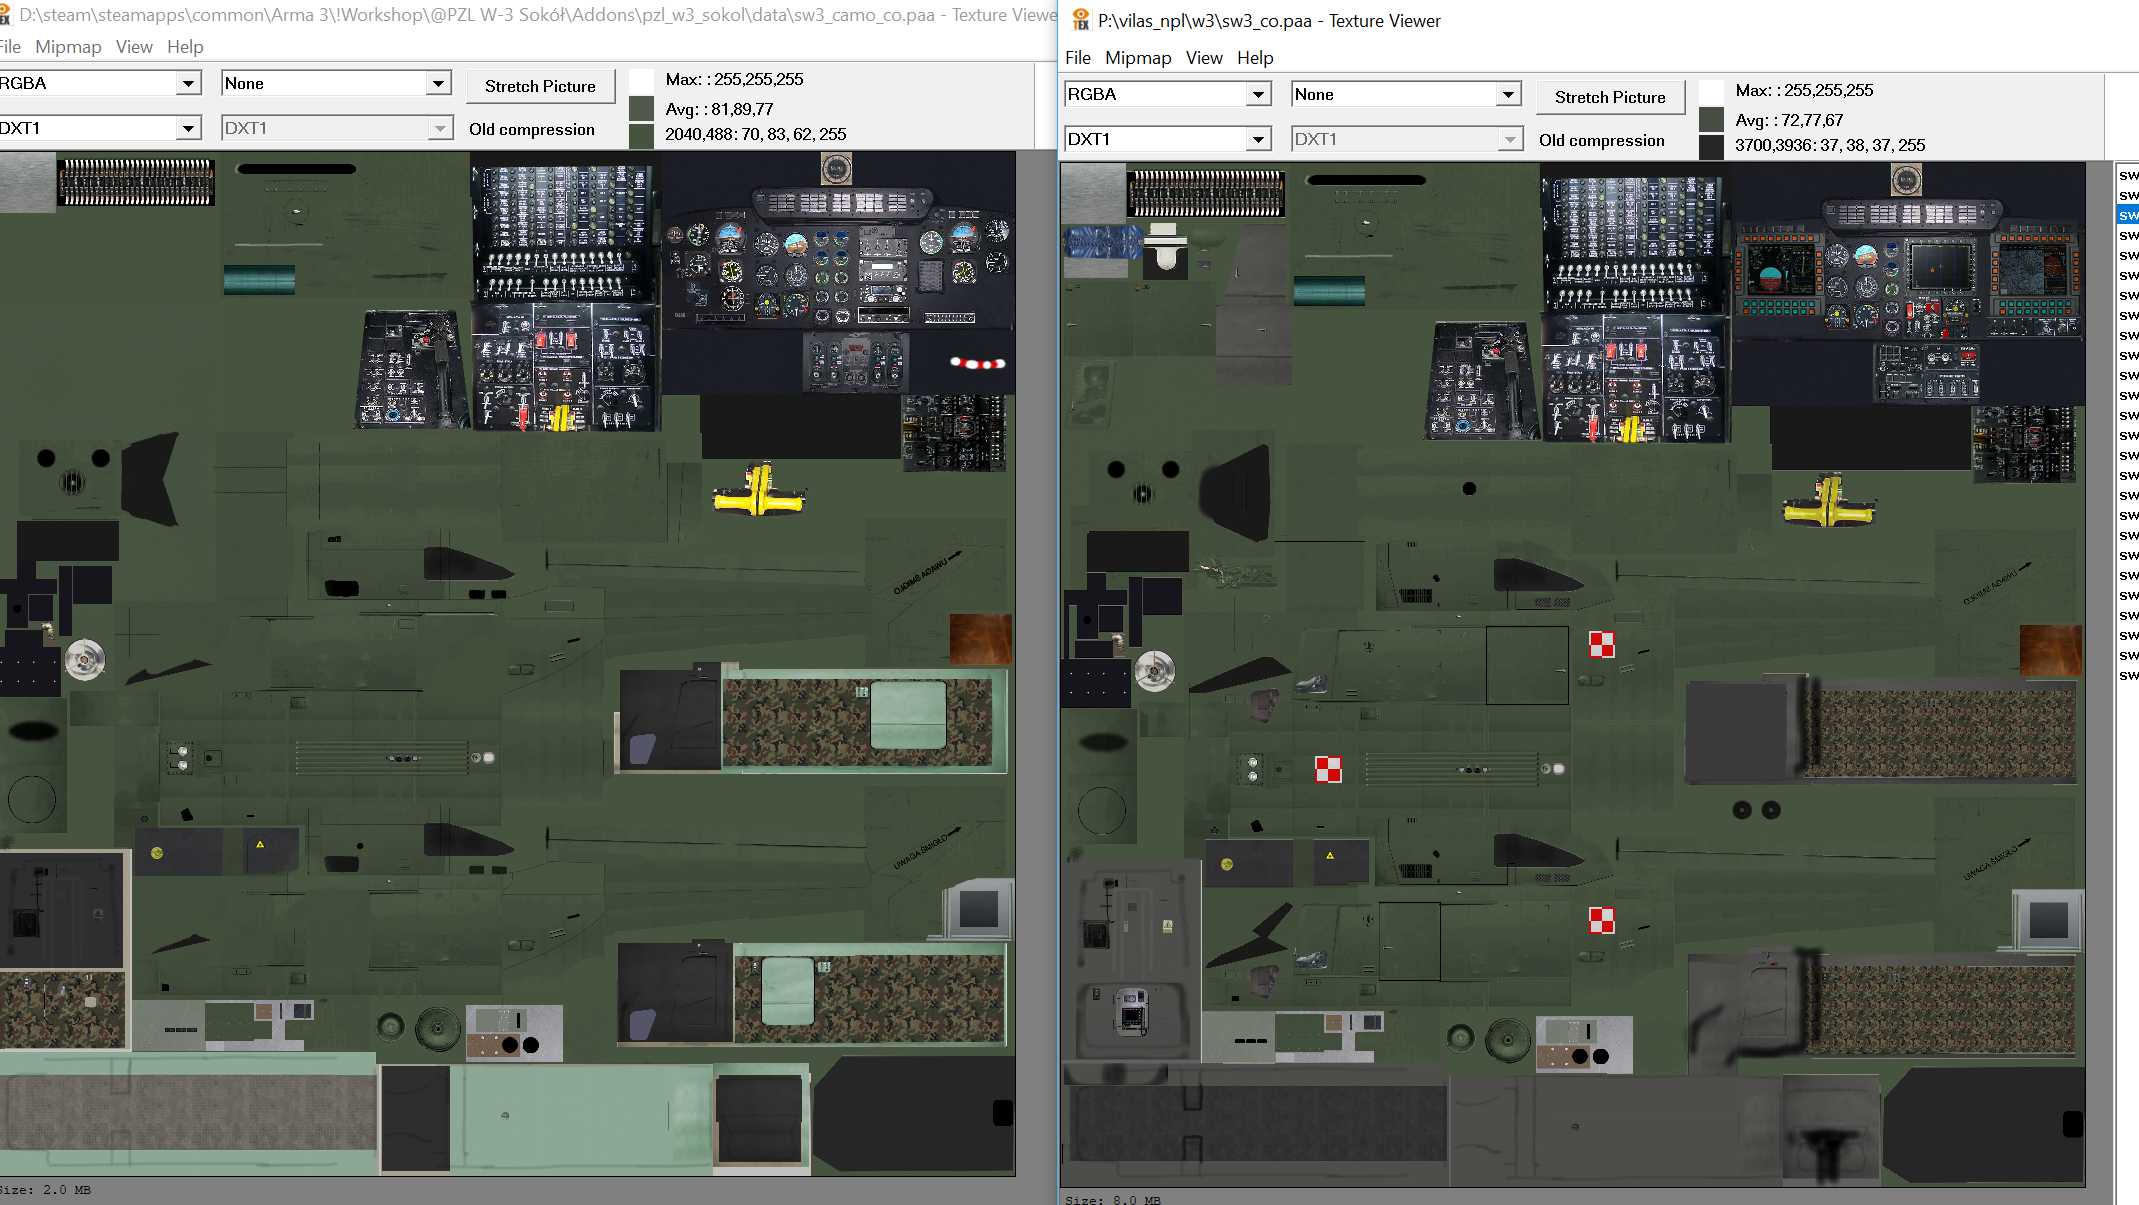Click right texture image sw3_co.paa
This screenshot has height=1205, width=2139.
1573,675
